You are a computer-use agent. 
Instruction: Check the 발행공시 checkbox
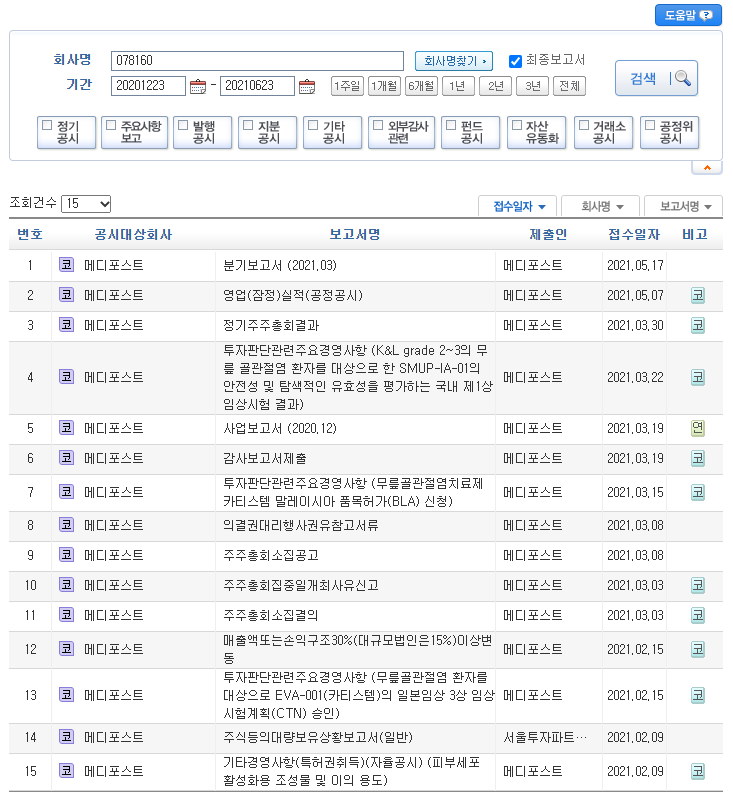183,125
